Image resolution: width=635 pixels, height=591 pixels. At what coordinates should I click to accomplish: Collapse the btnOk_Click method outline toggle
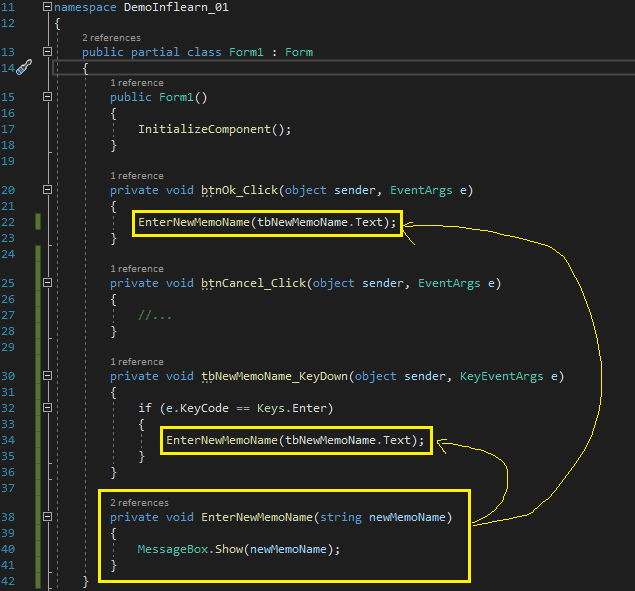[x=47, y=190]
